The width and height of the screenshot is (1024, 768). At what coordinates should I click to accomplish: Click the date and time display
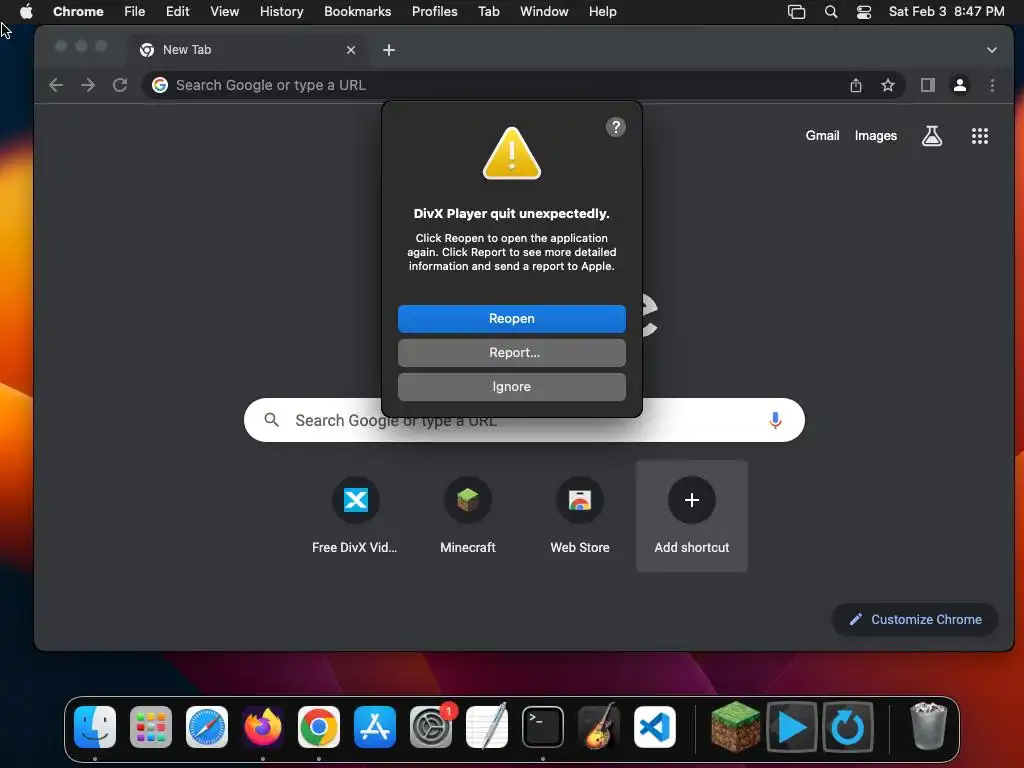click(946, 11)
